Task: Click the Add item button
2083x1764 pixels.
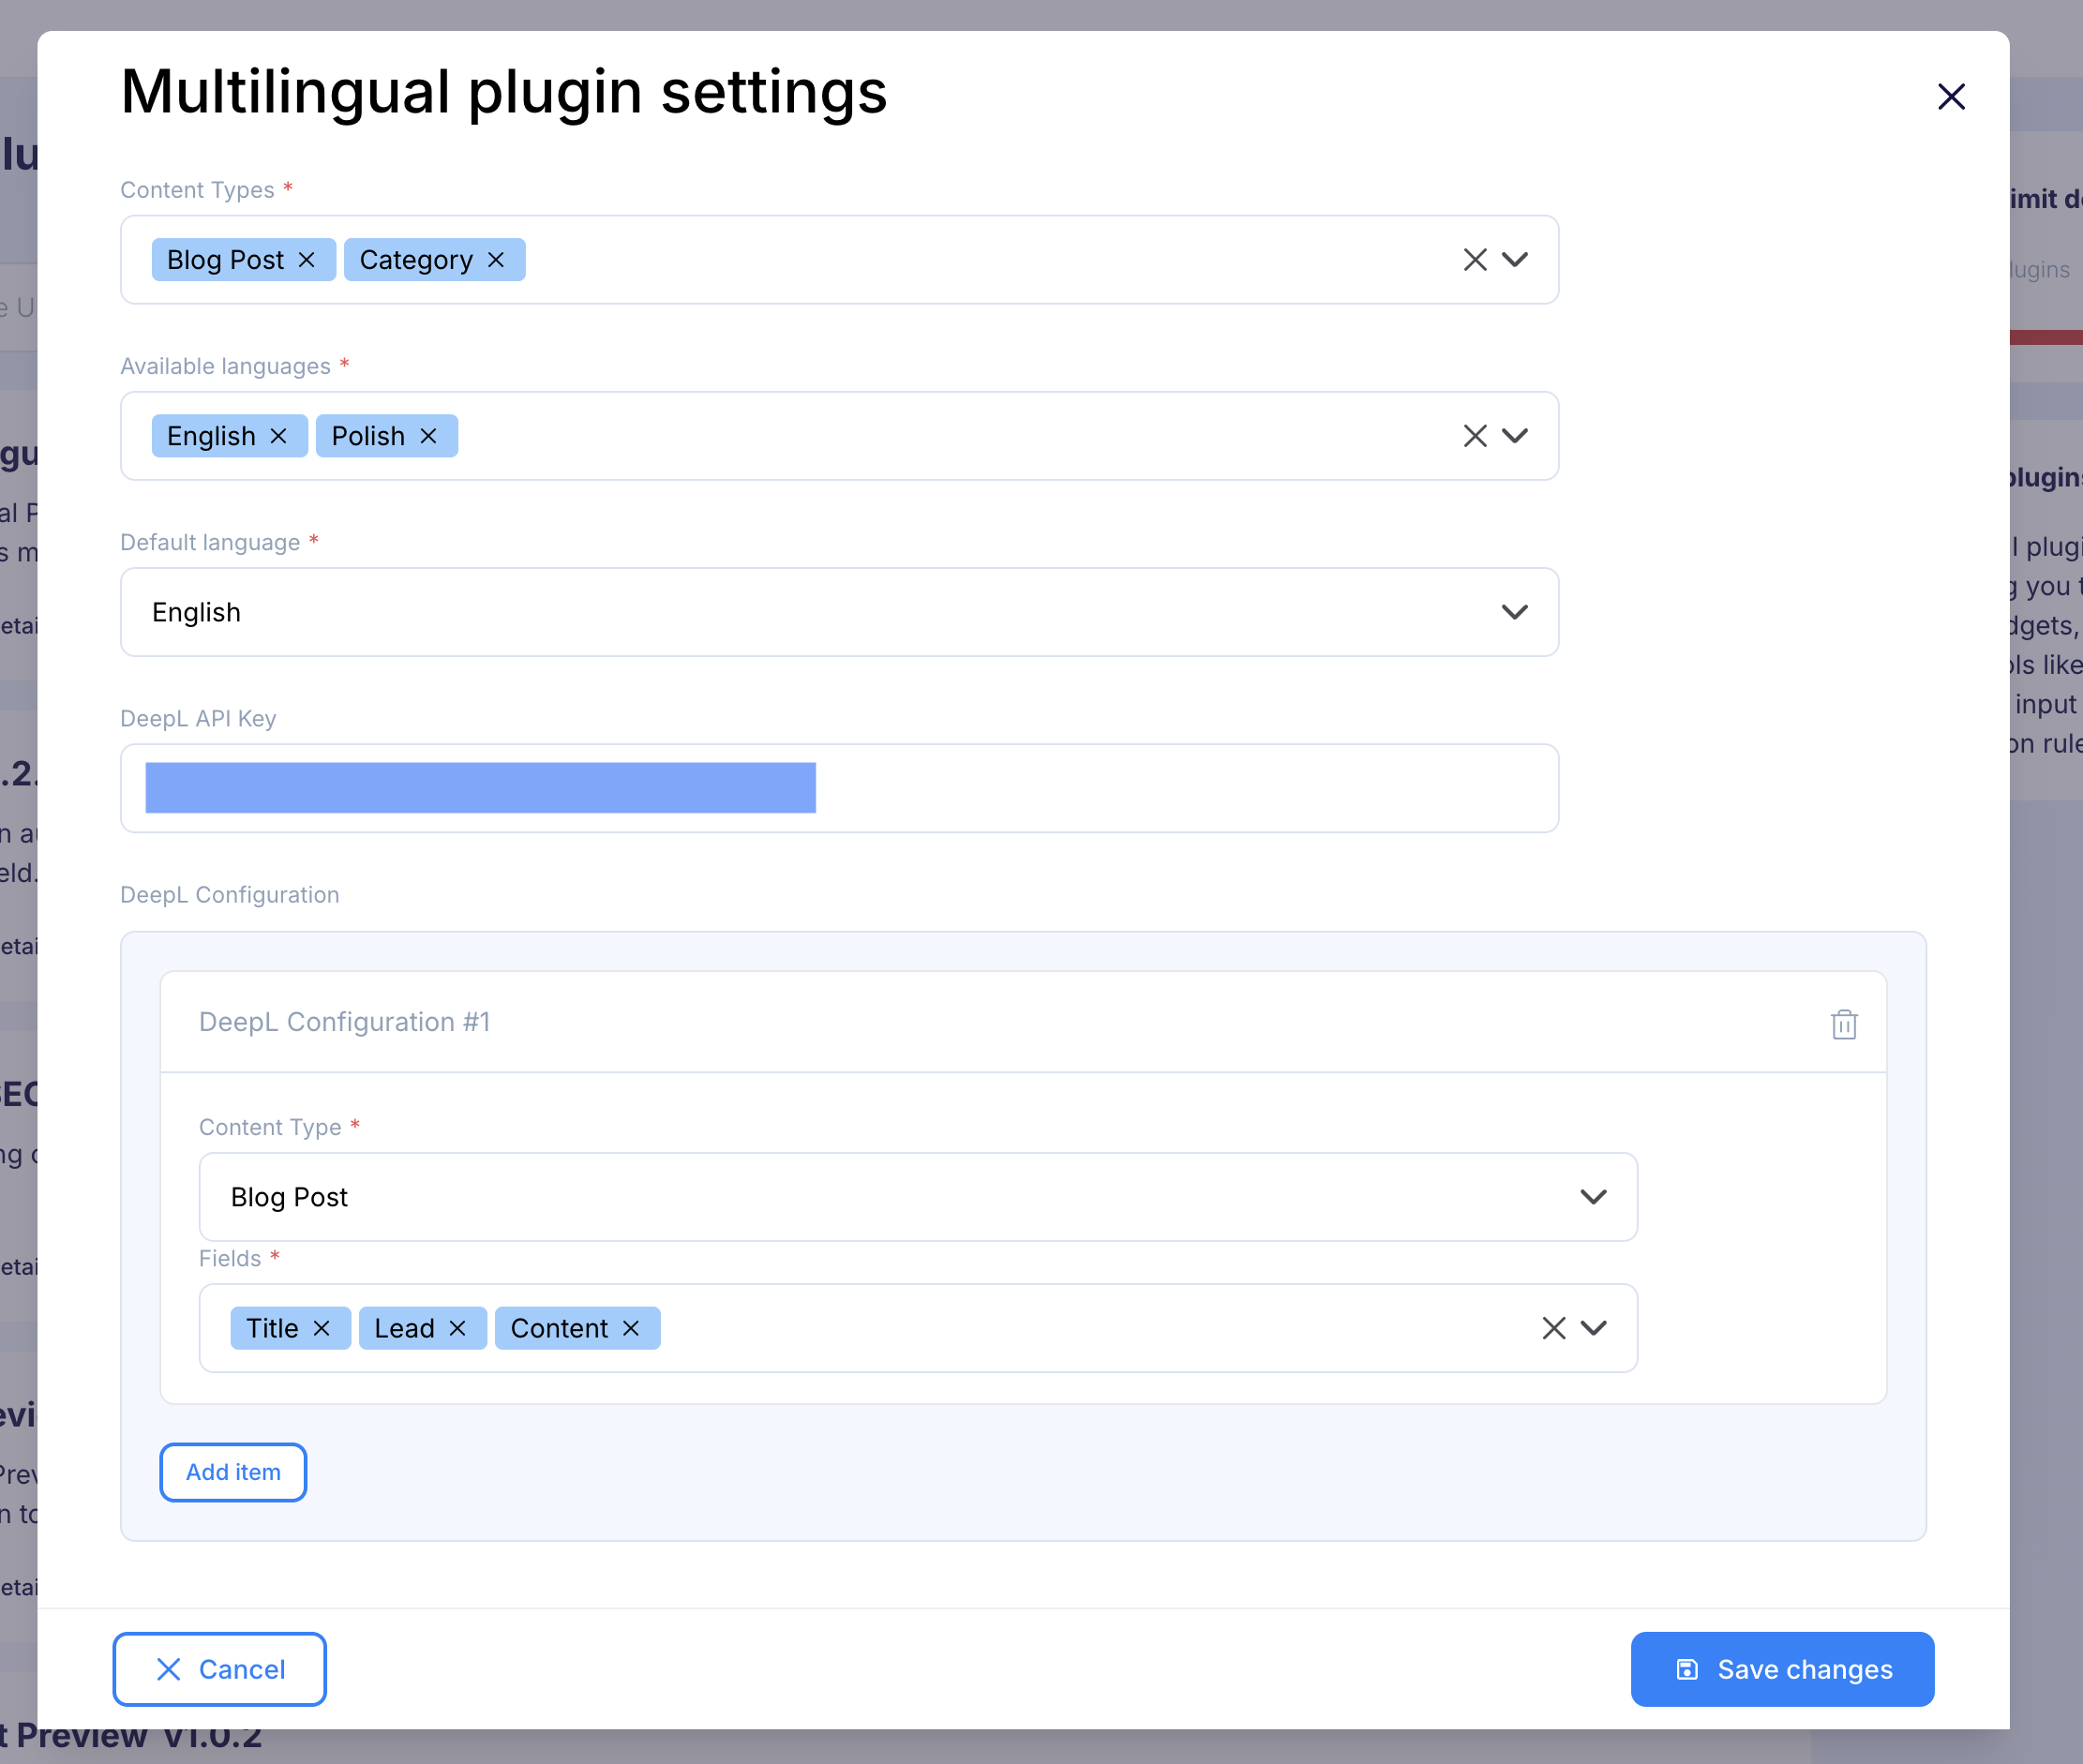Action: click(233, 1472)
